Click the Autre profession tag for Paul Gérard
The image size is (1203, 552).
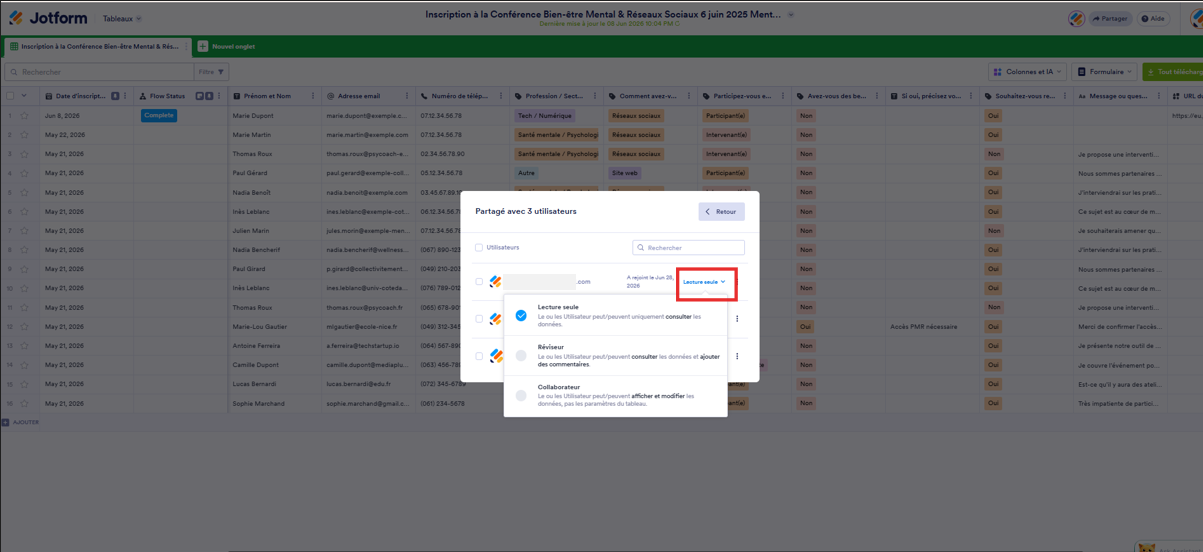[526, 173]
